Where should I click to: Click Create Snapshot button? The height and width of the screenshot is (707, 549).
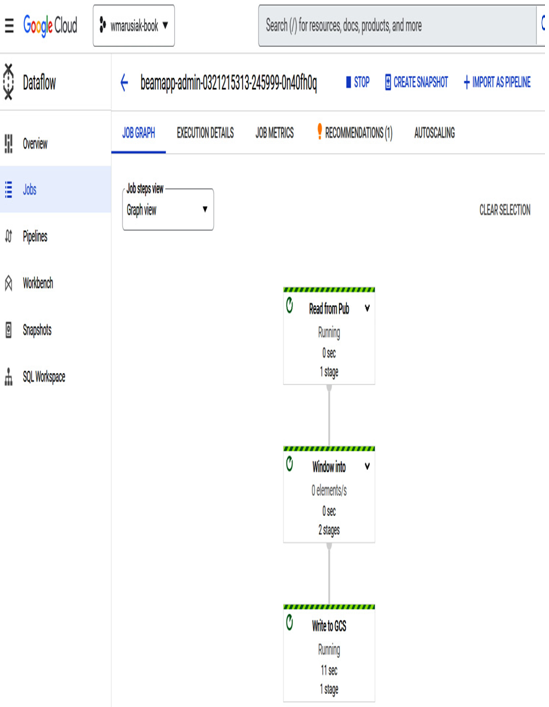coord(416,82)
